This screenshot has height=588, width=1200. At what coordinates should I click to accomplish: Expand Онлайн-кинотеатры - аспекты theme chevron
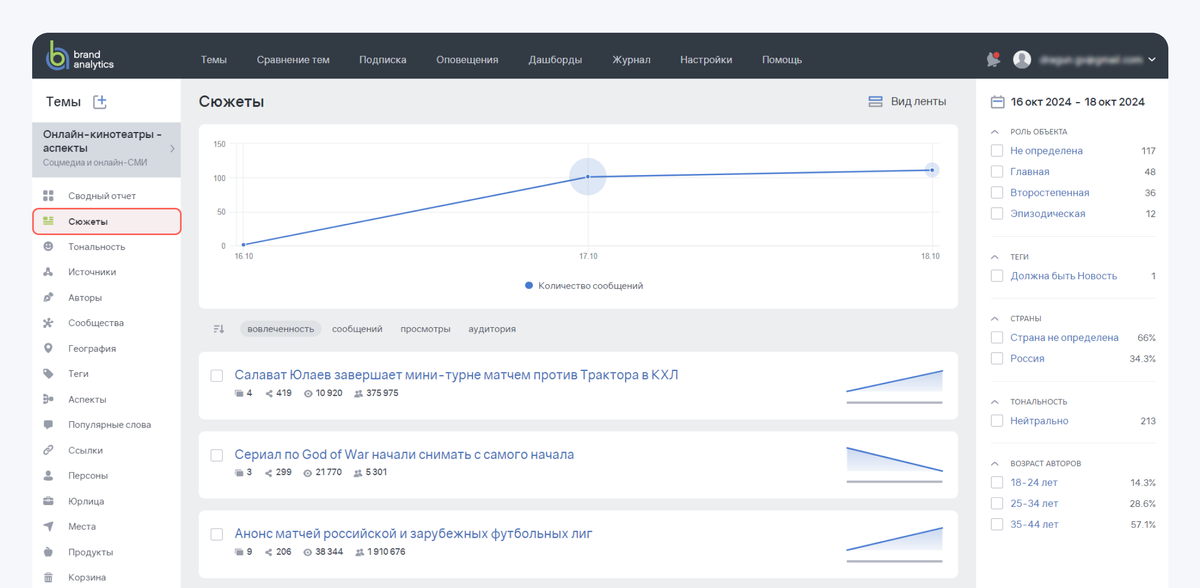(172, 149)
